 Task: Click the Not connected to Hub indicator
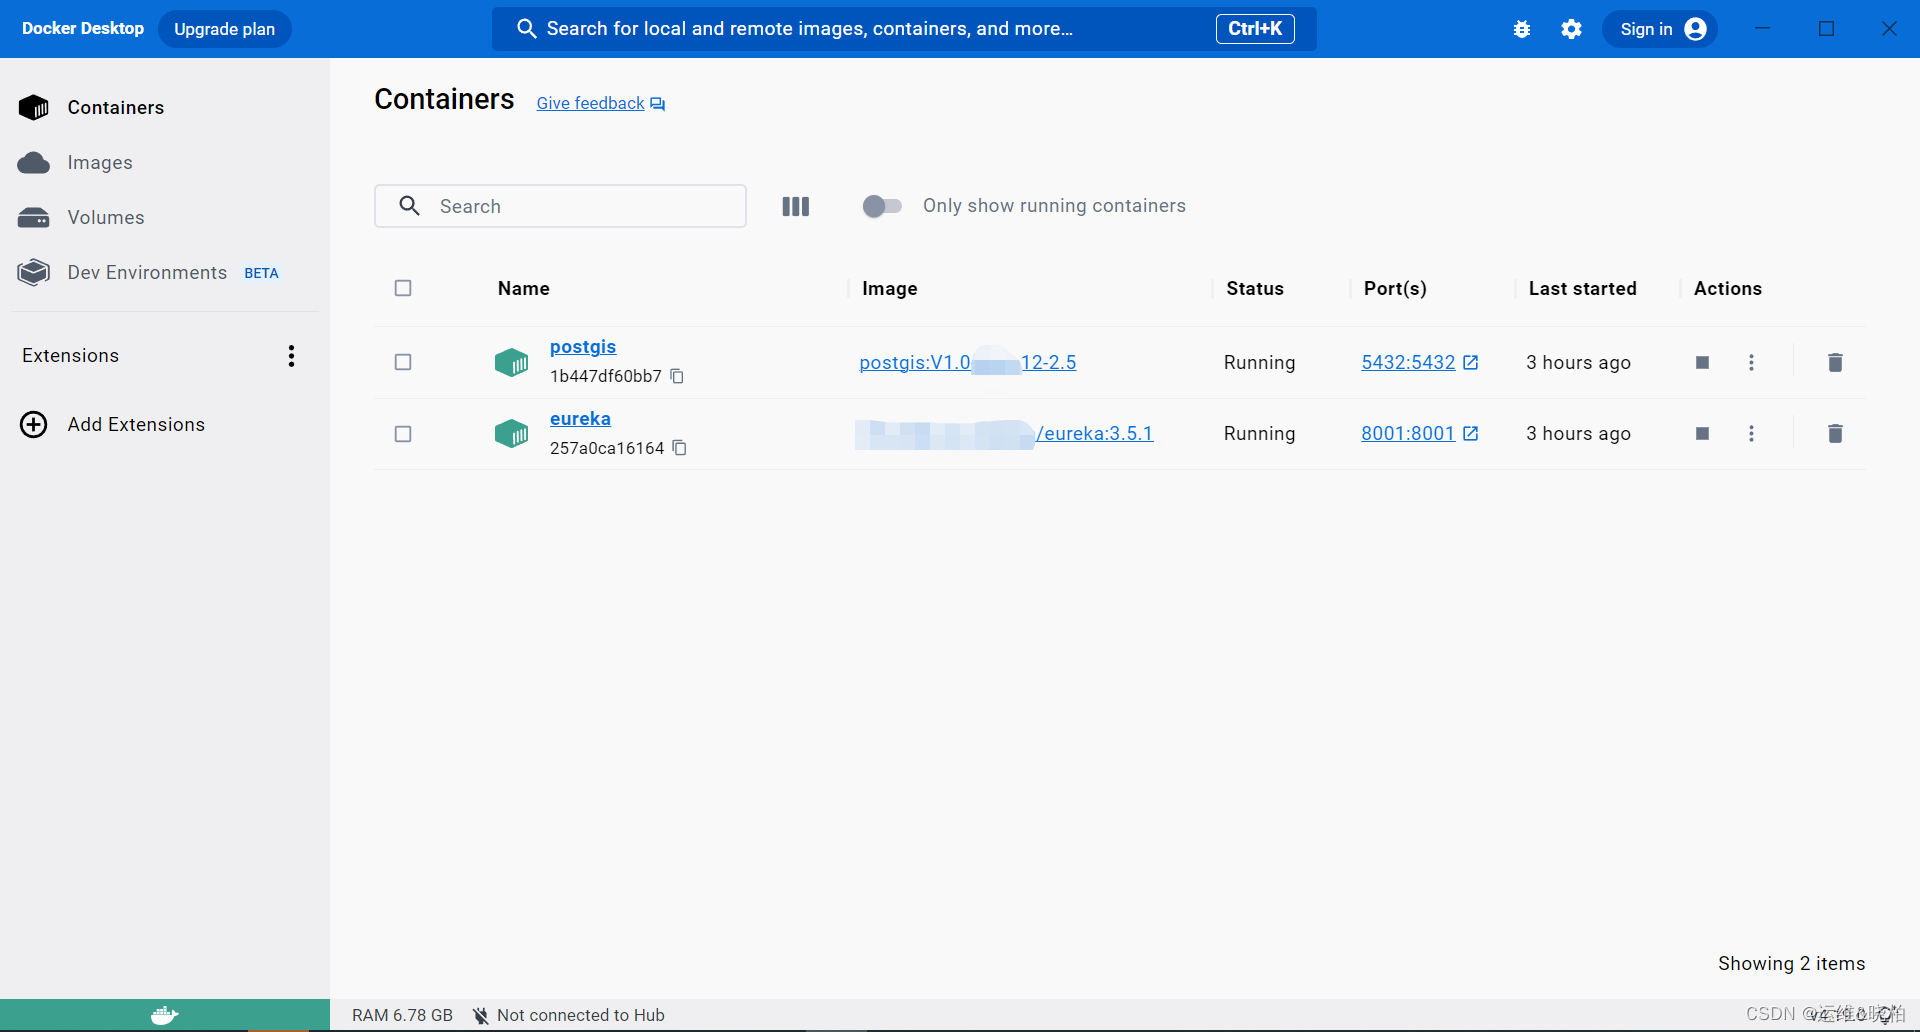[x=569, y=1015]
